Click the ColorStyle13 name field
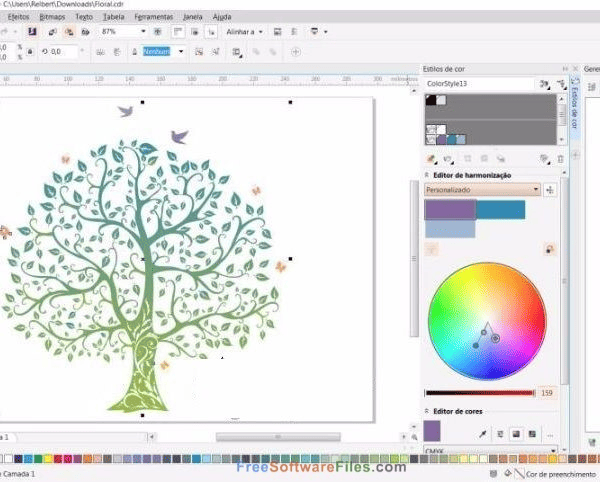Screen dimensions: 600x482 click(478, 83)
